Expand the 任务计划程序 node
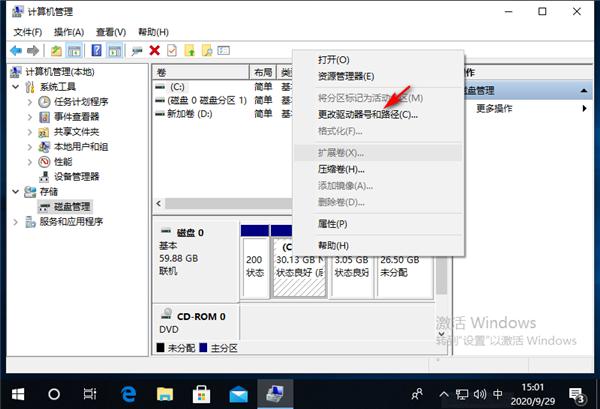The width and height of the screenshot is (600, 409). [x=30, y=102]
